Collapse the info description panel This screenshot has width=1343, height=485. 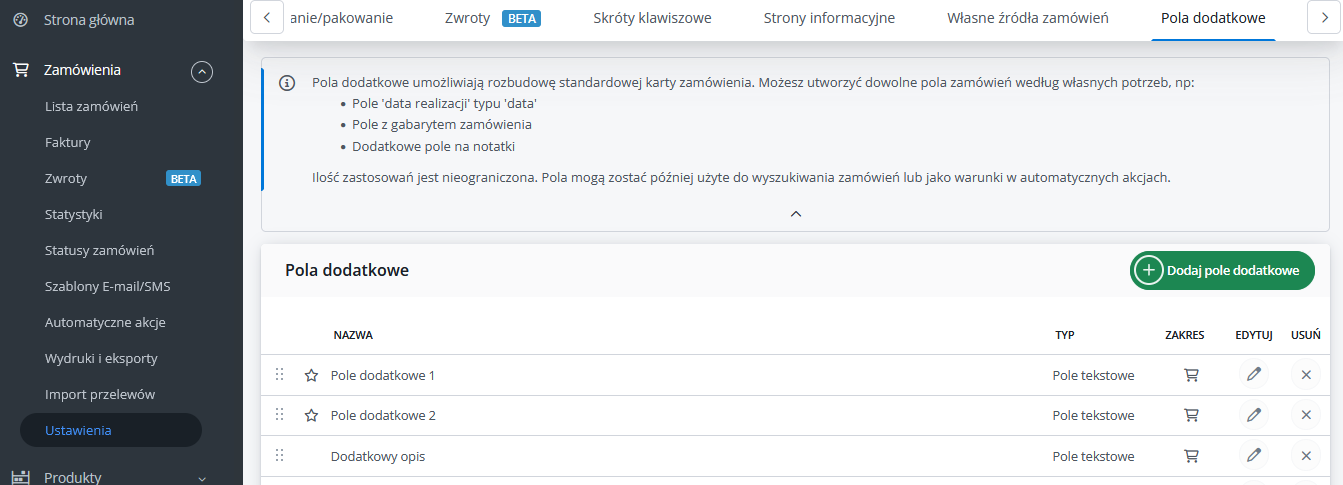[796, 213]
